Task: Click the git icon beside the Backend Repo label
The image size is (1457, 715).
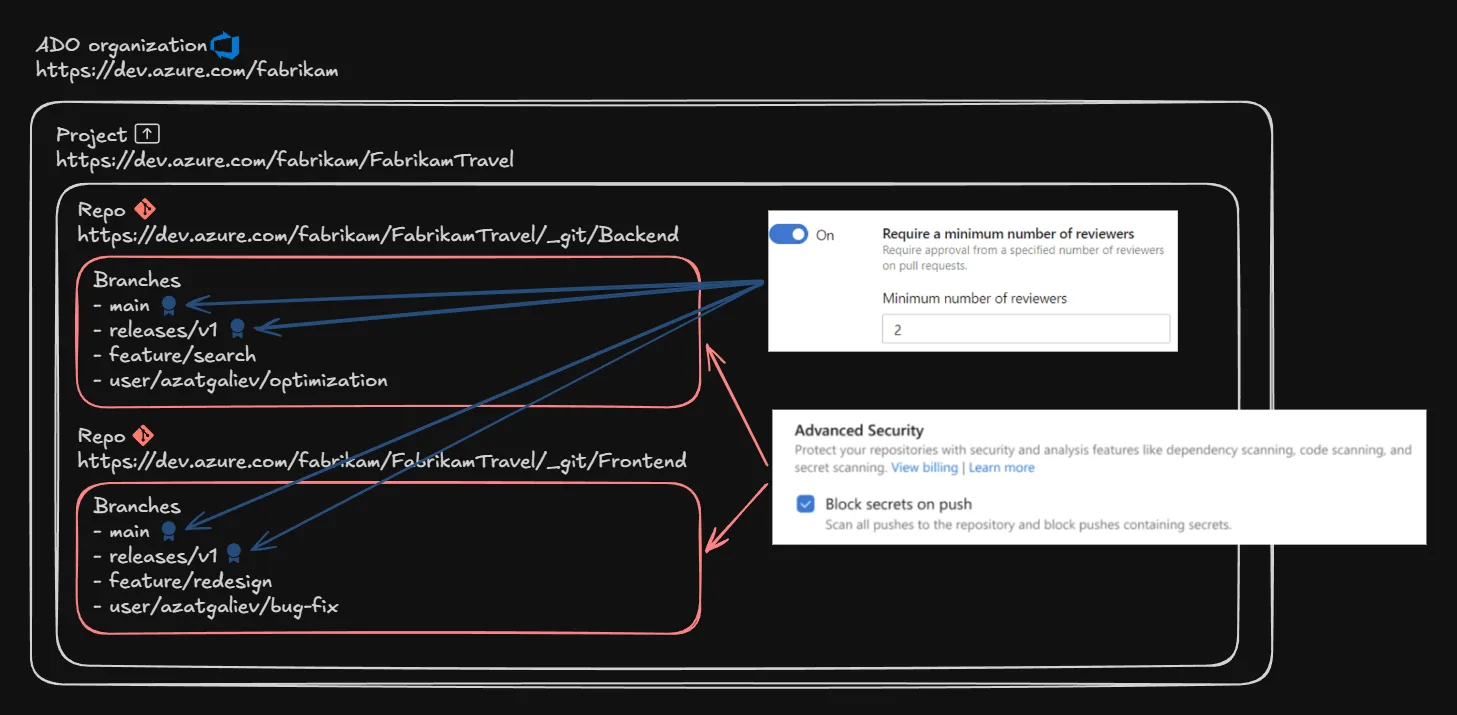Action: coord(145,210)
